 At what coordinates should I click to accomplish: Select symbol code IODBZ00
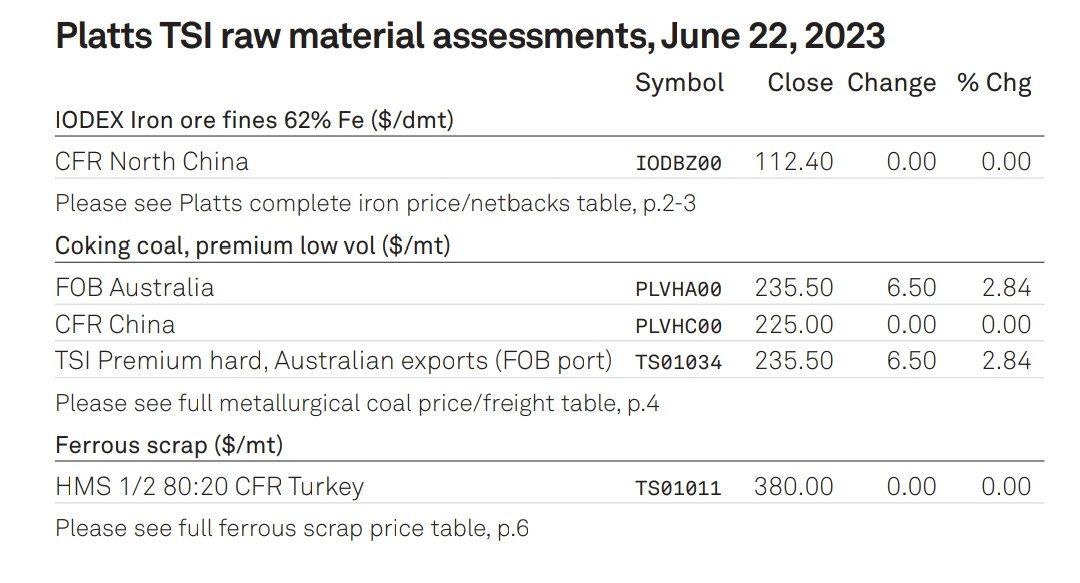(678, 163)
